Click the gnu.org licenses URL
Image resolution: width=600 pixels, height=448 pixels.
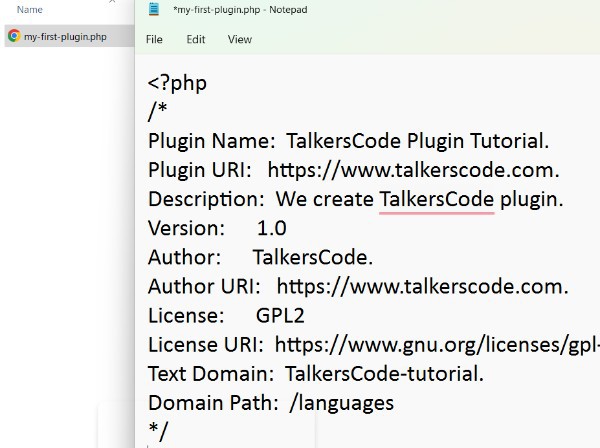pyautogui.click(x=437, y=345)
